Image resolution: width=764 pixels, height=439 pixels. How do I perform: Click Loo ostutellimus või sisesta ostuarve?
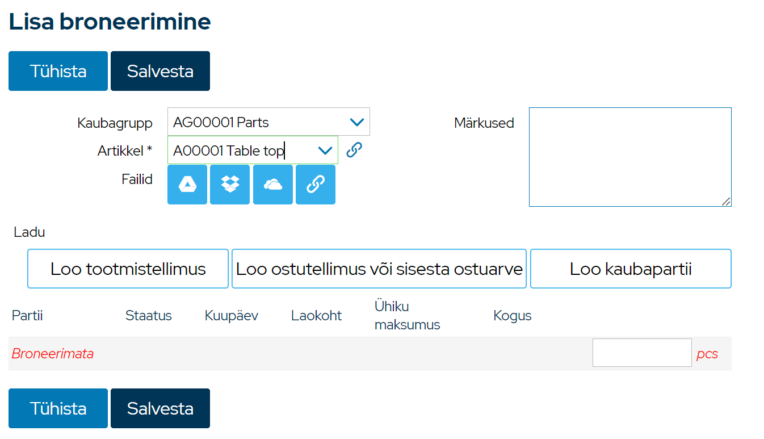[379, 269]
